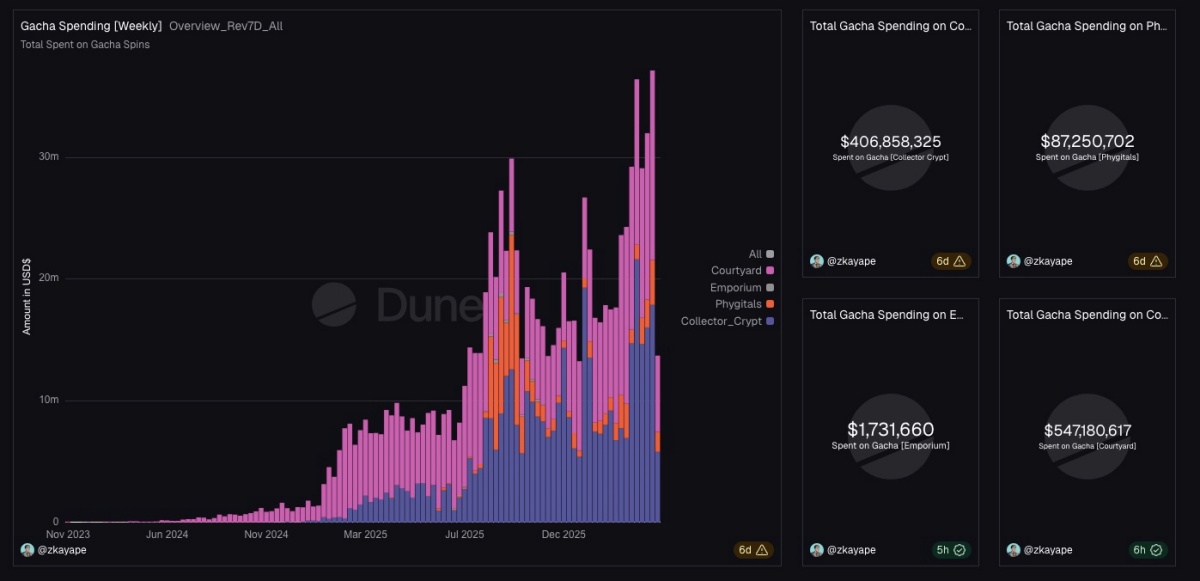Toggle the Phygitals series label in the legend
The image size is (1200, 581).
[738, 304]
